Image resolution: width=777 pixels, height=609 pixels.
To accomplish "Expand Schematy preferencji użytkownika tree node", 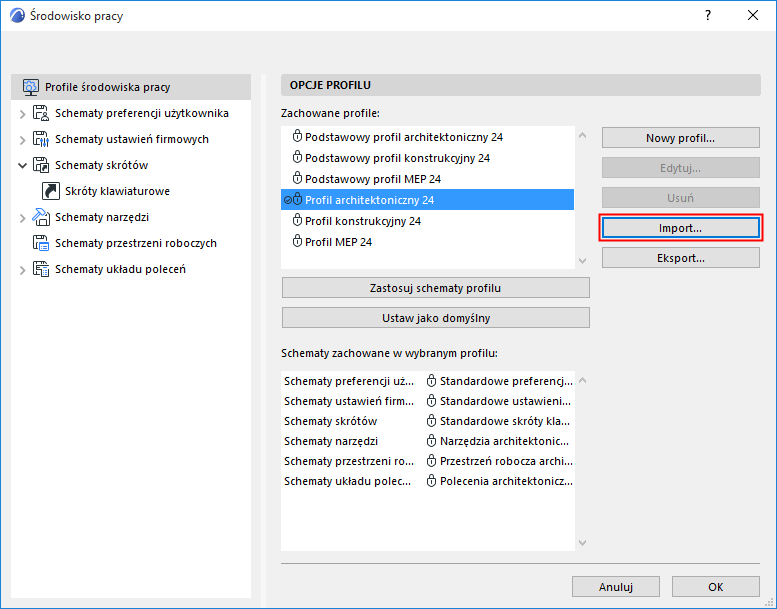I will [x=22, y=114].
